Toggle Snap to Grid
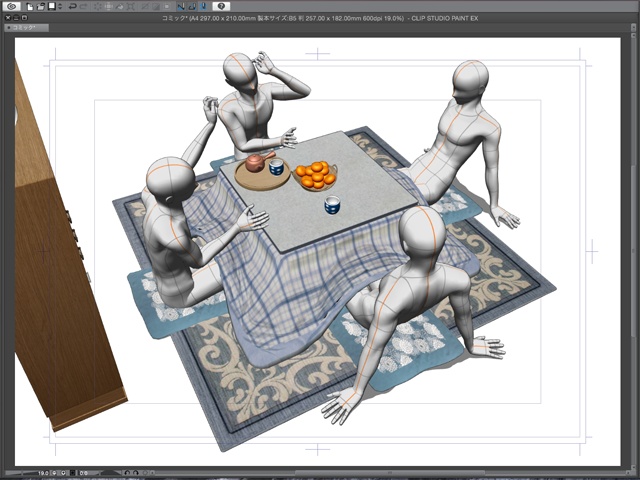Viewport: 640px width, 480px height. click(203, 7)
